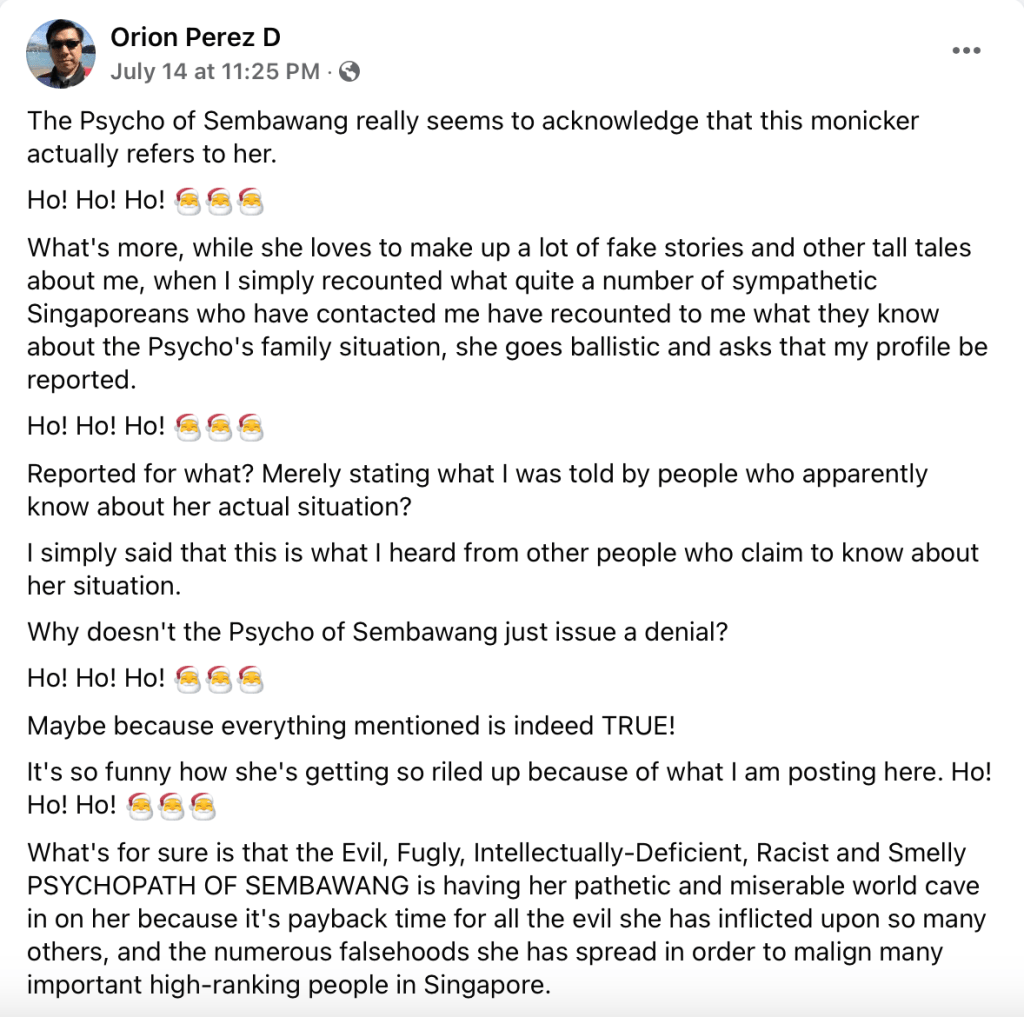Open the three-dot post options menu
1024x1017 pixels.
coord(966,51)
